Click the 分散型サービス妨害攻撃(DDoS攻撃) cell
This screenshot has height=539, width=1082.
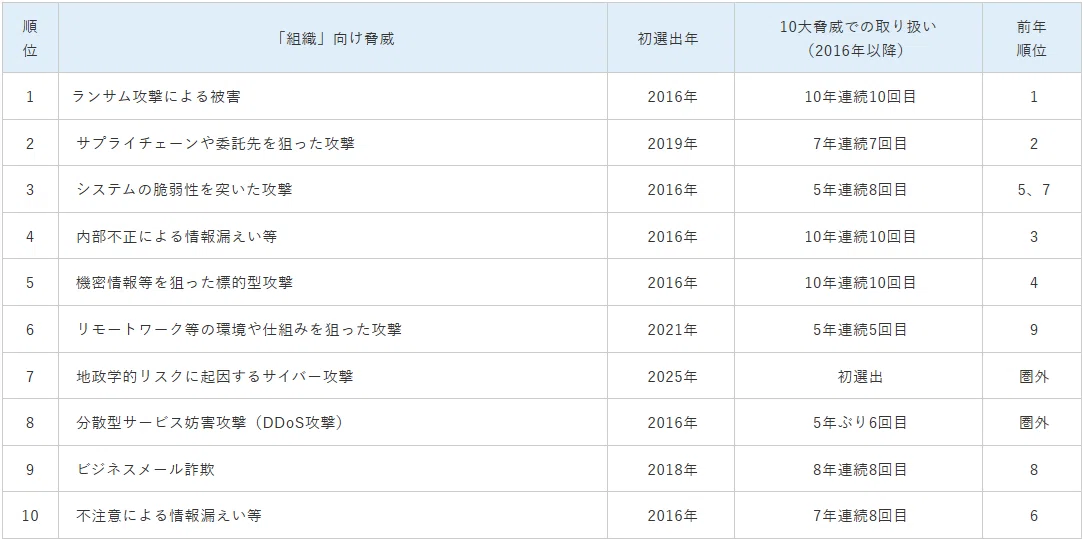[210, 423]
